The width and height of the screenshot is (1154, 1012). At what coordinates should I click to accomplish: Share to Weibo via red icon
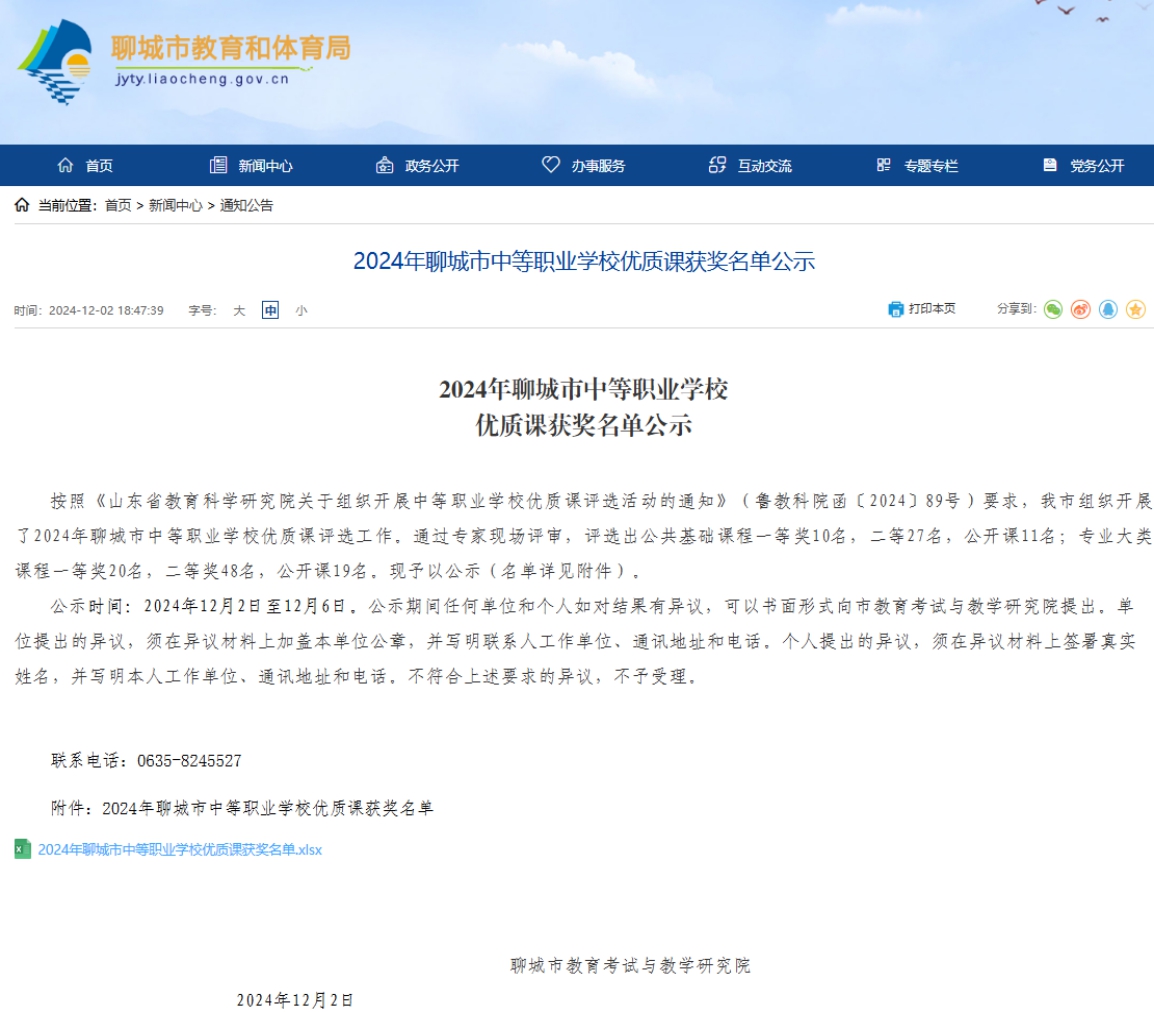(x=1080, y=309)
